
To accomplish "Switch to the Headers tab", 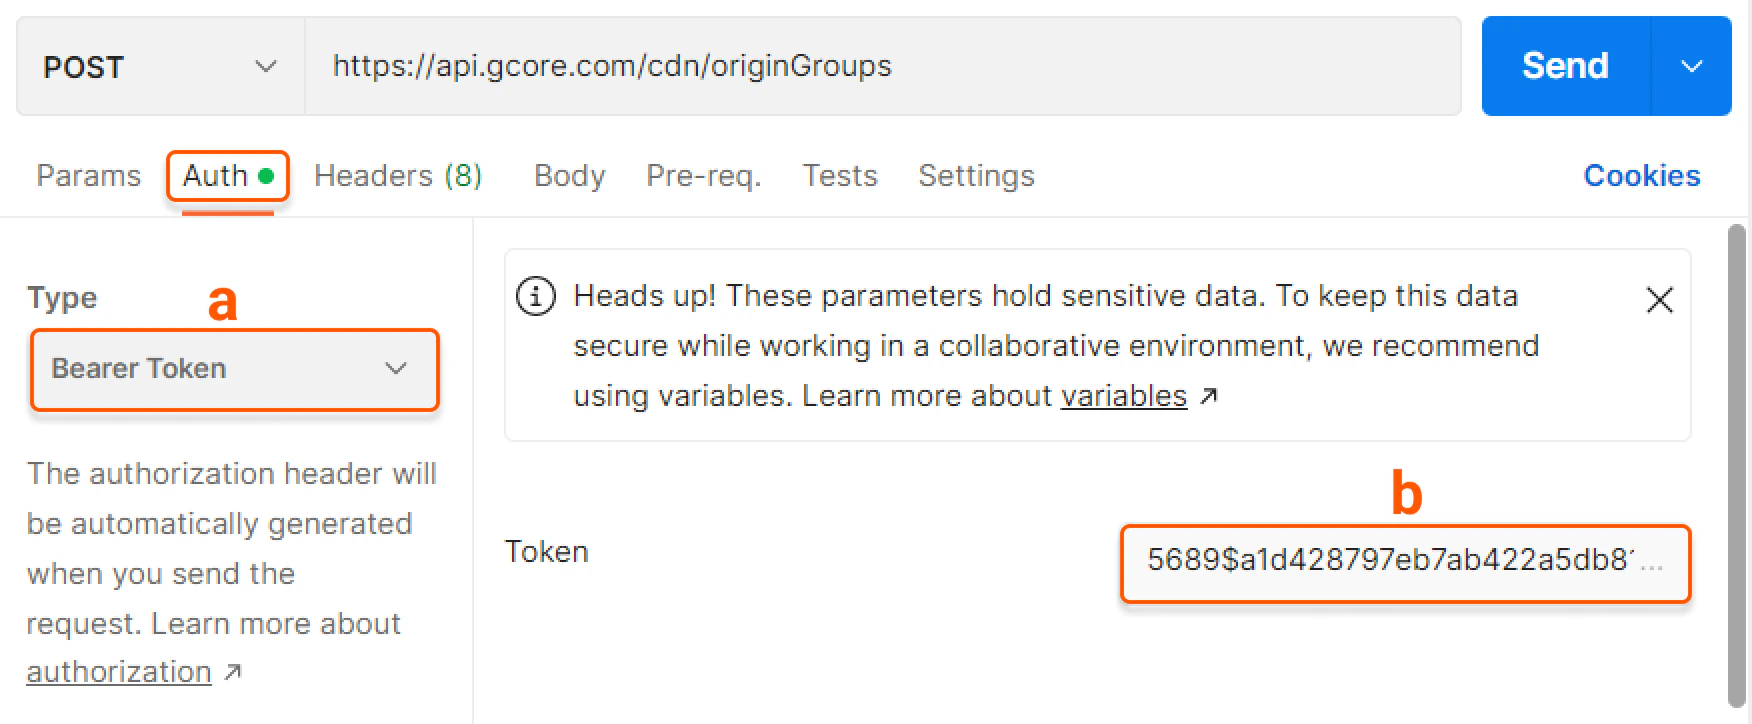I will tap(398, 175).
